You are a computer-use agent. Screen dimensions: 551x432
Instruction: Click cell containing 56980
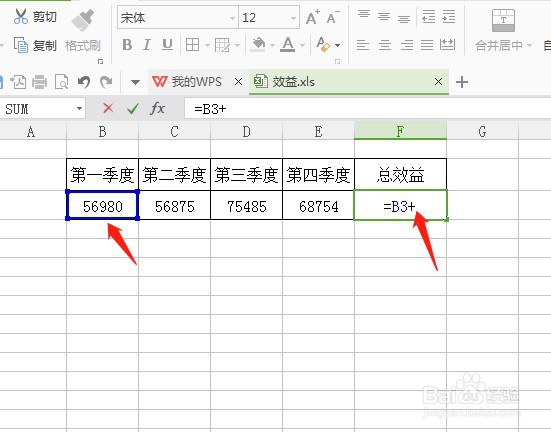tap(103, 206)
